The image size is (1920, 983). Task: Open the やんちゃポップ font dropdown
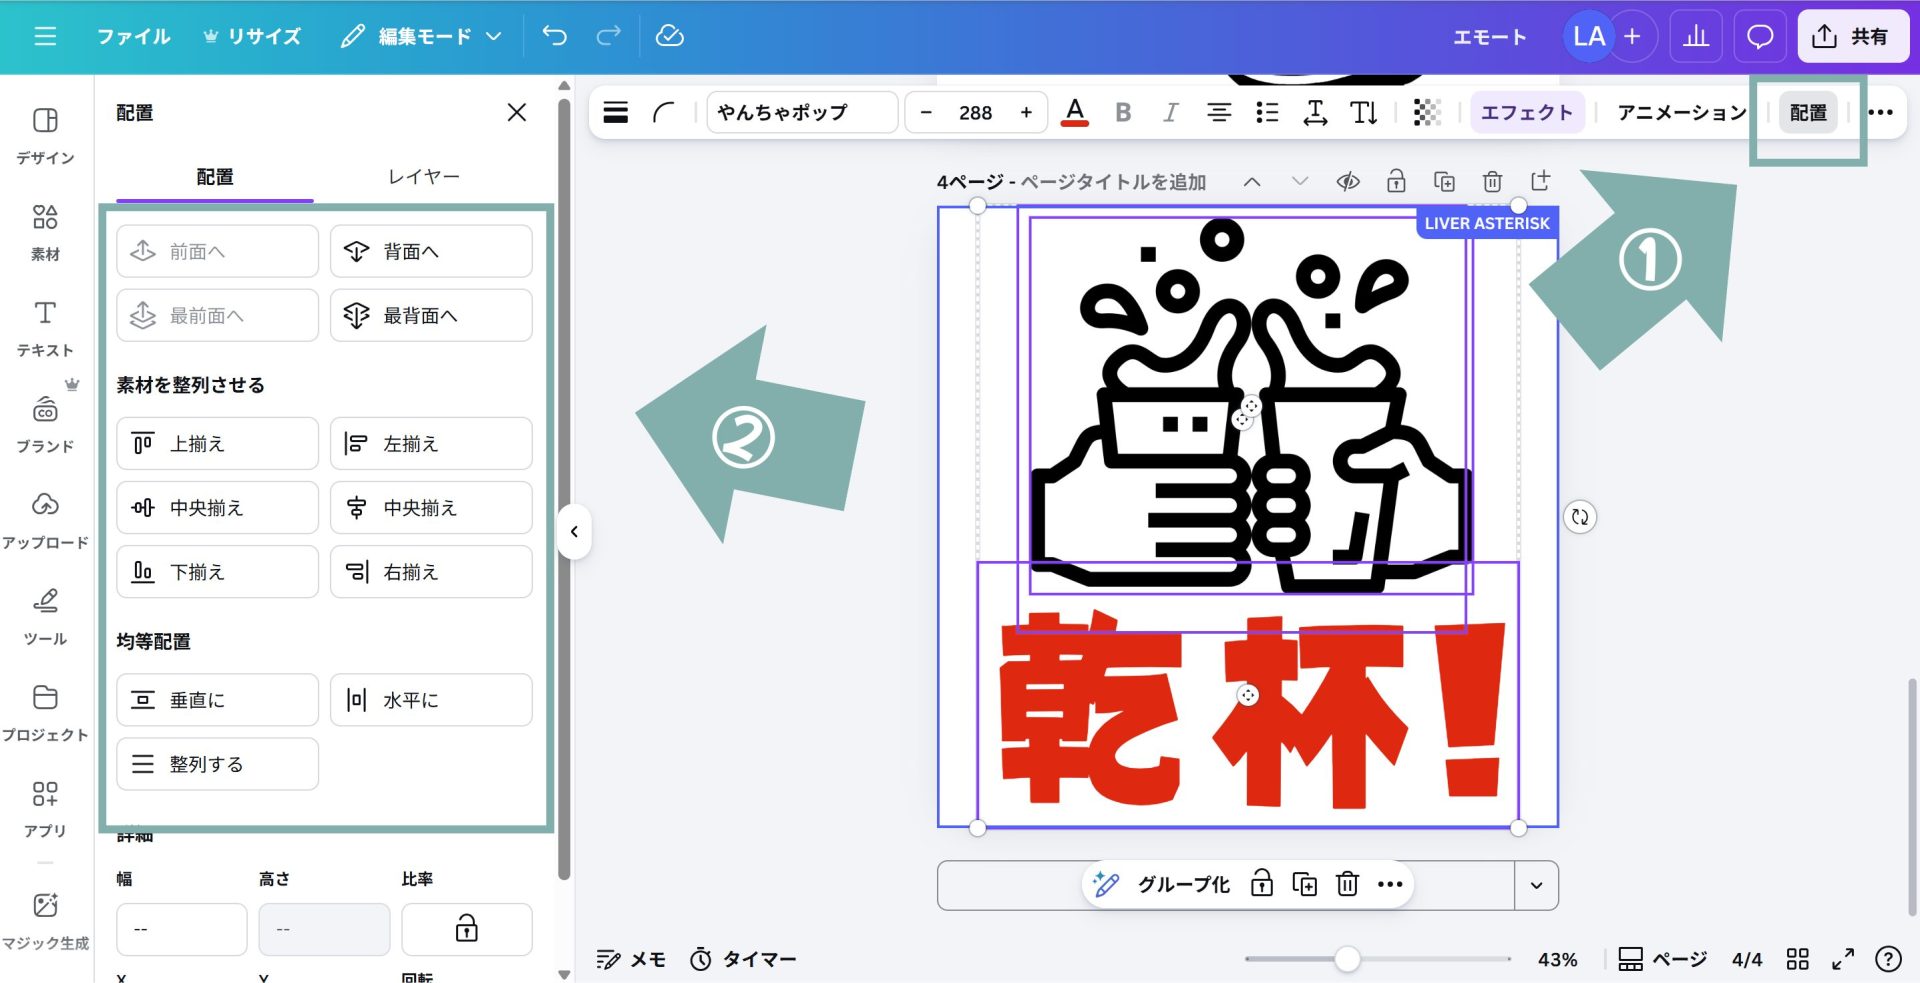[801, 112]
